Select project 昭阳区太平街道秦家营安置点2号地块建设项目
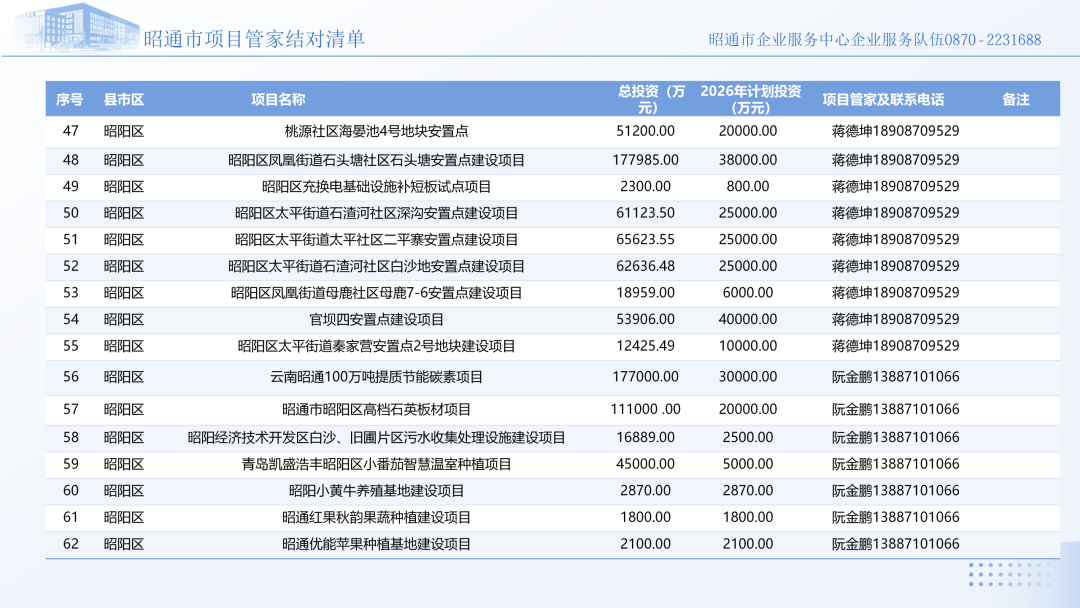This screenshot has height=608, width=1080. pos(377,346)
